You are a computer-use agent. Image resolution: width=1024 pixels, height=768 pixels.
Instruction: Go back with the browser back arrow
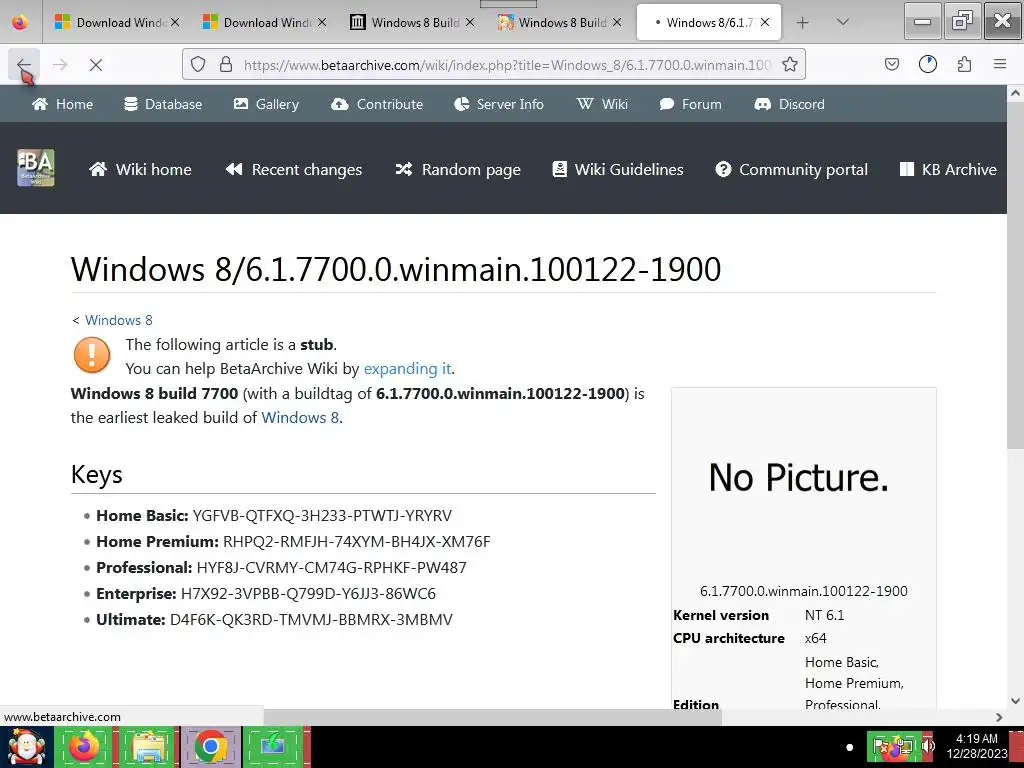pos(24,65)
